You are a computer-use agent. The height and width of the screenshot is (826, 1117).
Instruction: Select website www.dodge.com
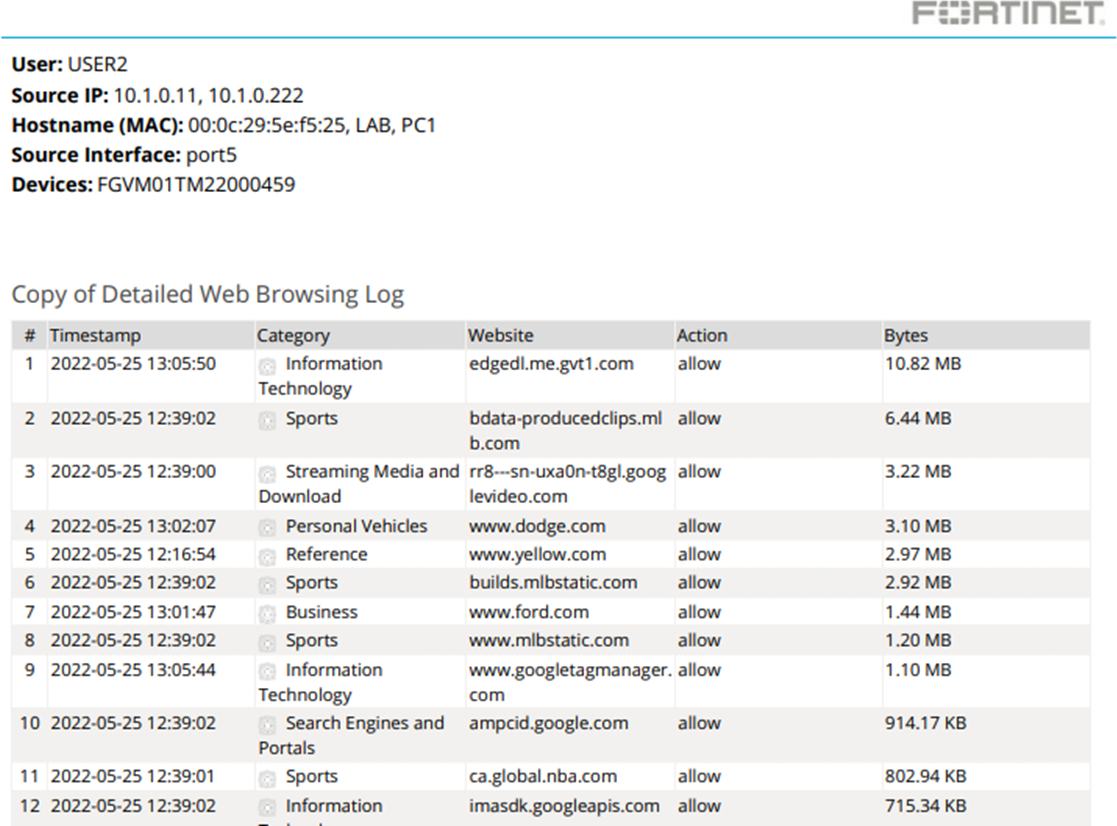pos(537,526)
